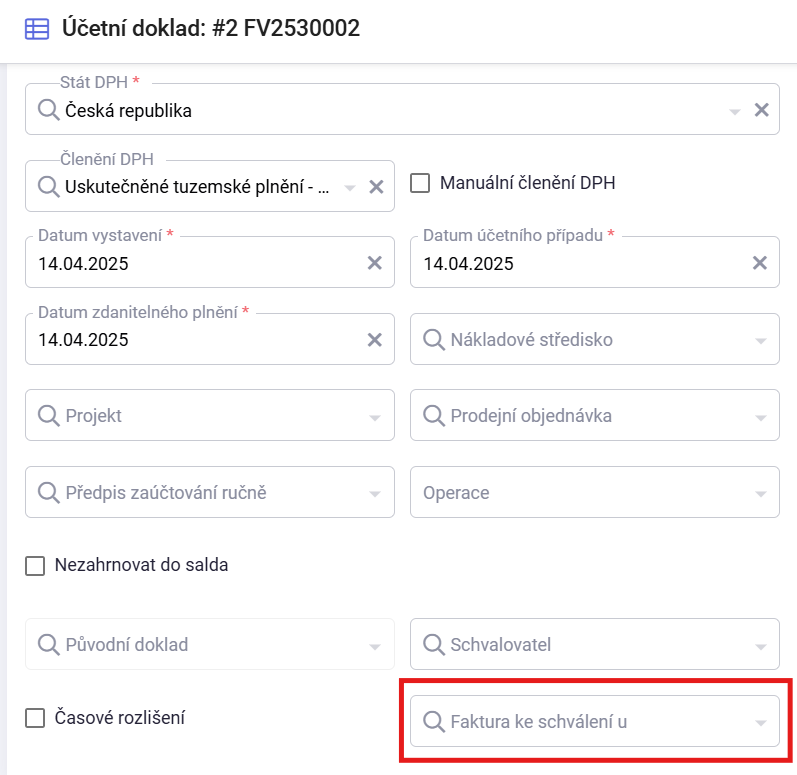The width and height of the screenshot is (797, 775).
Task: Clear the Datum vystavení date
Action: pyautogui.click(x=375, y=263)
